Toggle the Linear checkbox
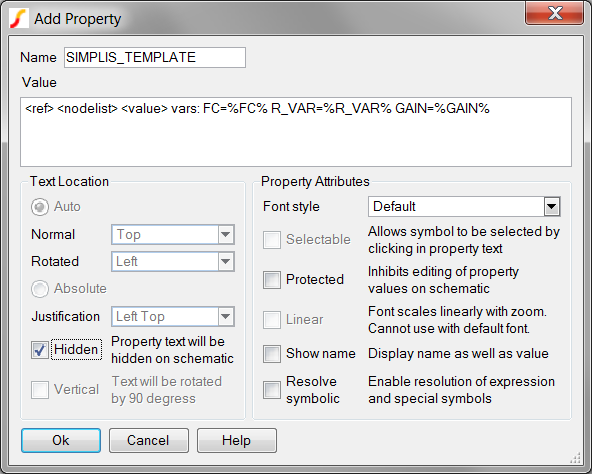The height and width of the screenshot is (474, 592). (272, 320)
